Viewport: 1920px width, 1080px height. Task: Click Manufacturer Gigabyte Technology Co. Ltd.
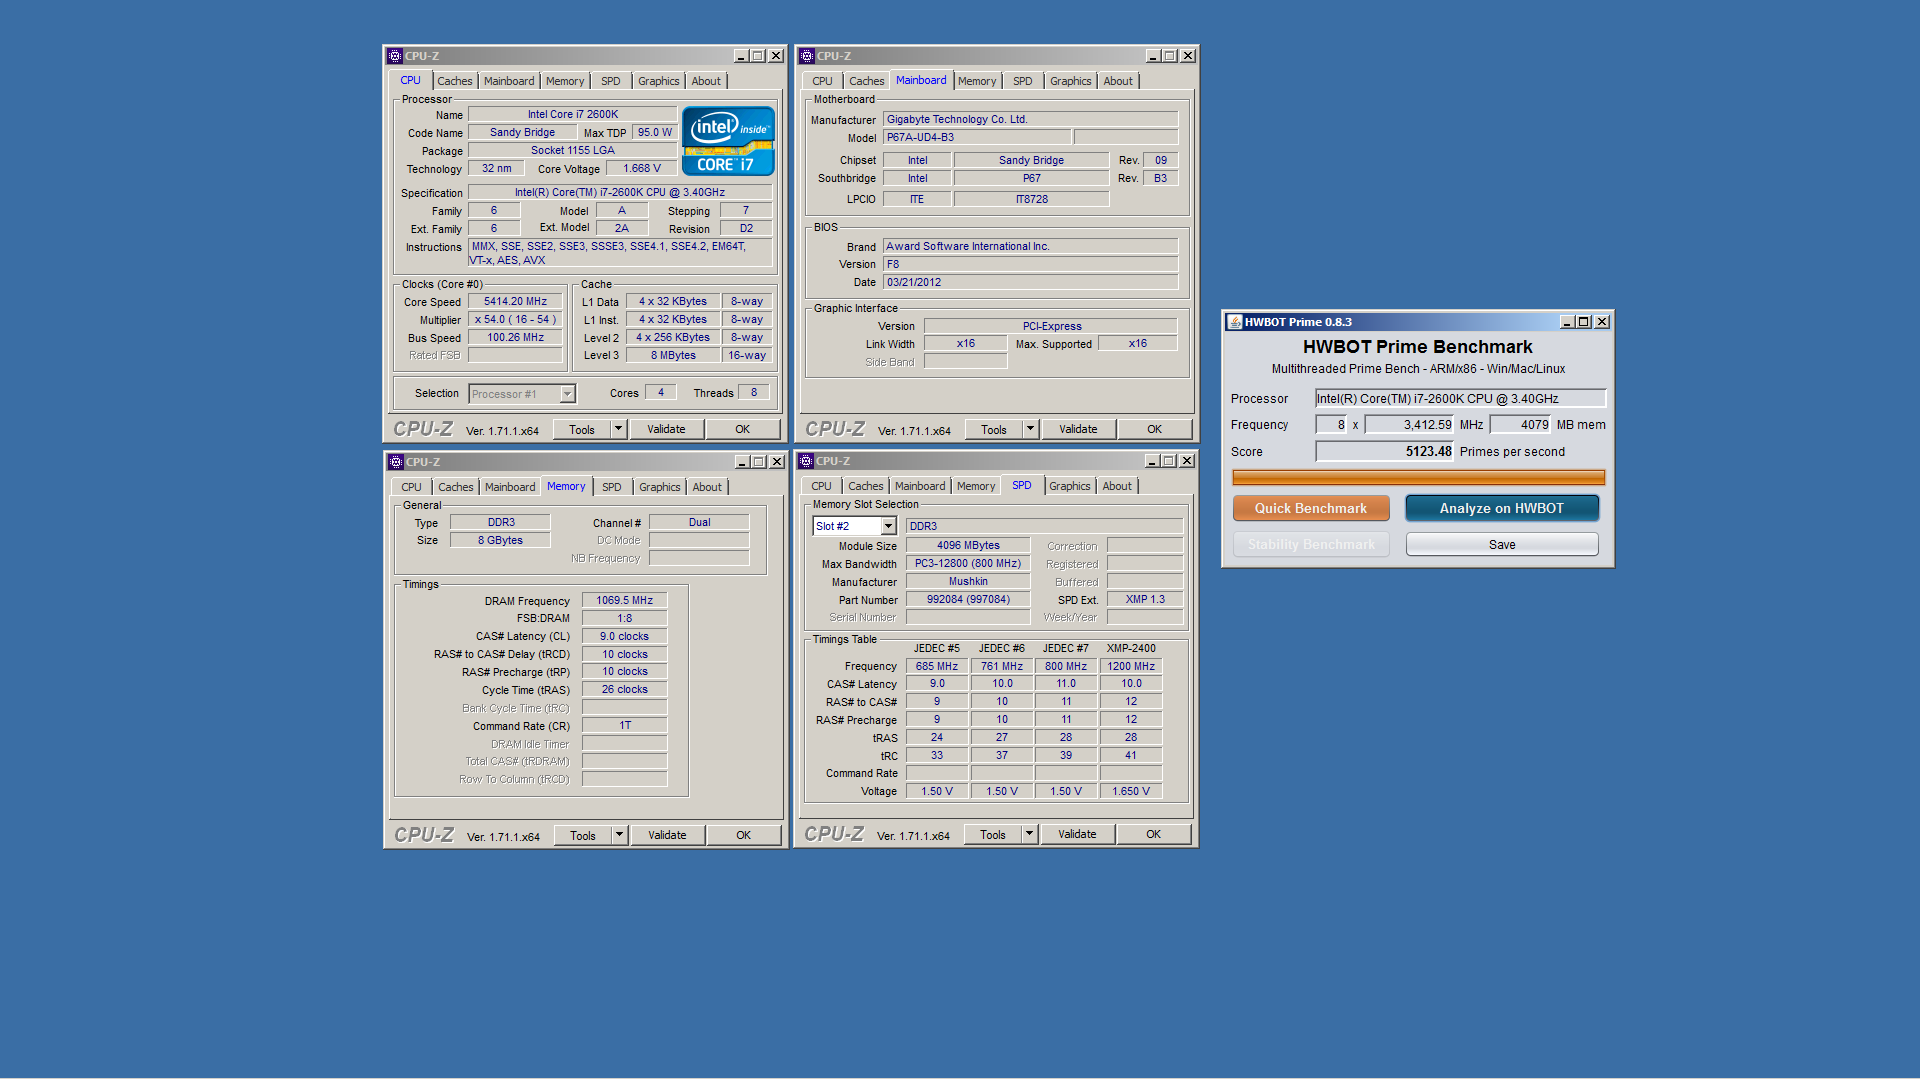[1030, 119]
